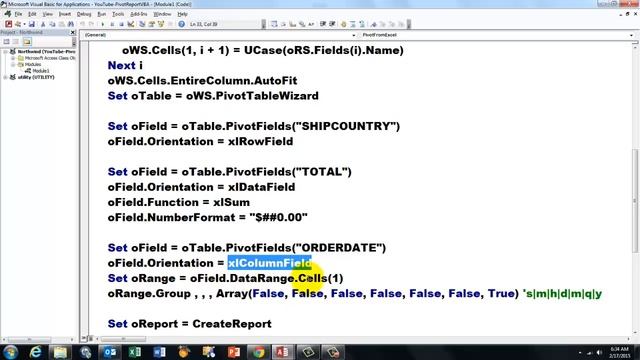Screen dimensions: 640x360
Task: Click Toggle Folders icon in Project panel
Action: 27,42
